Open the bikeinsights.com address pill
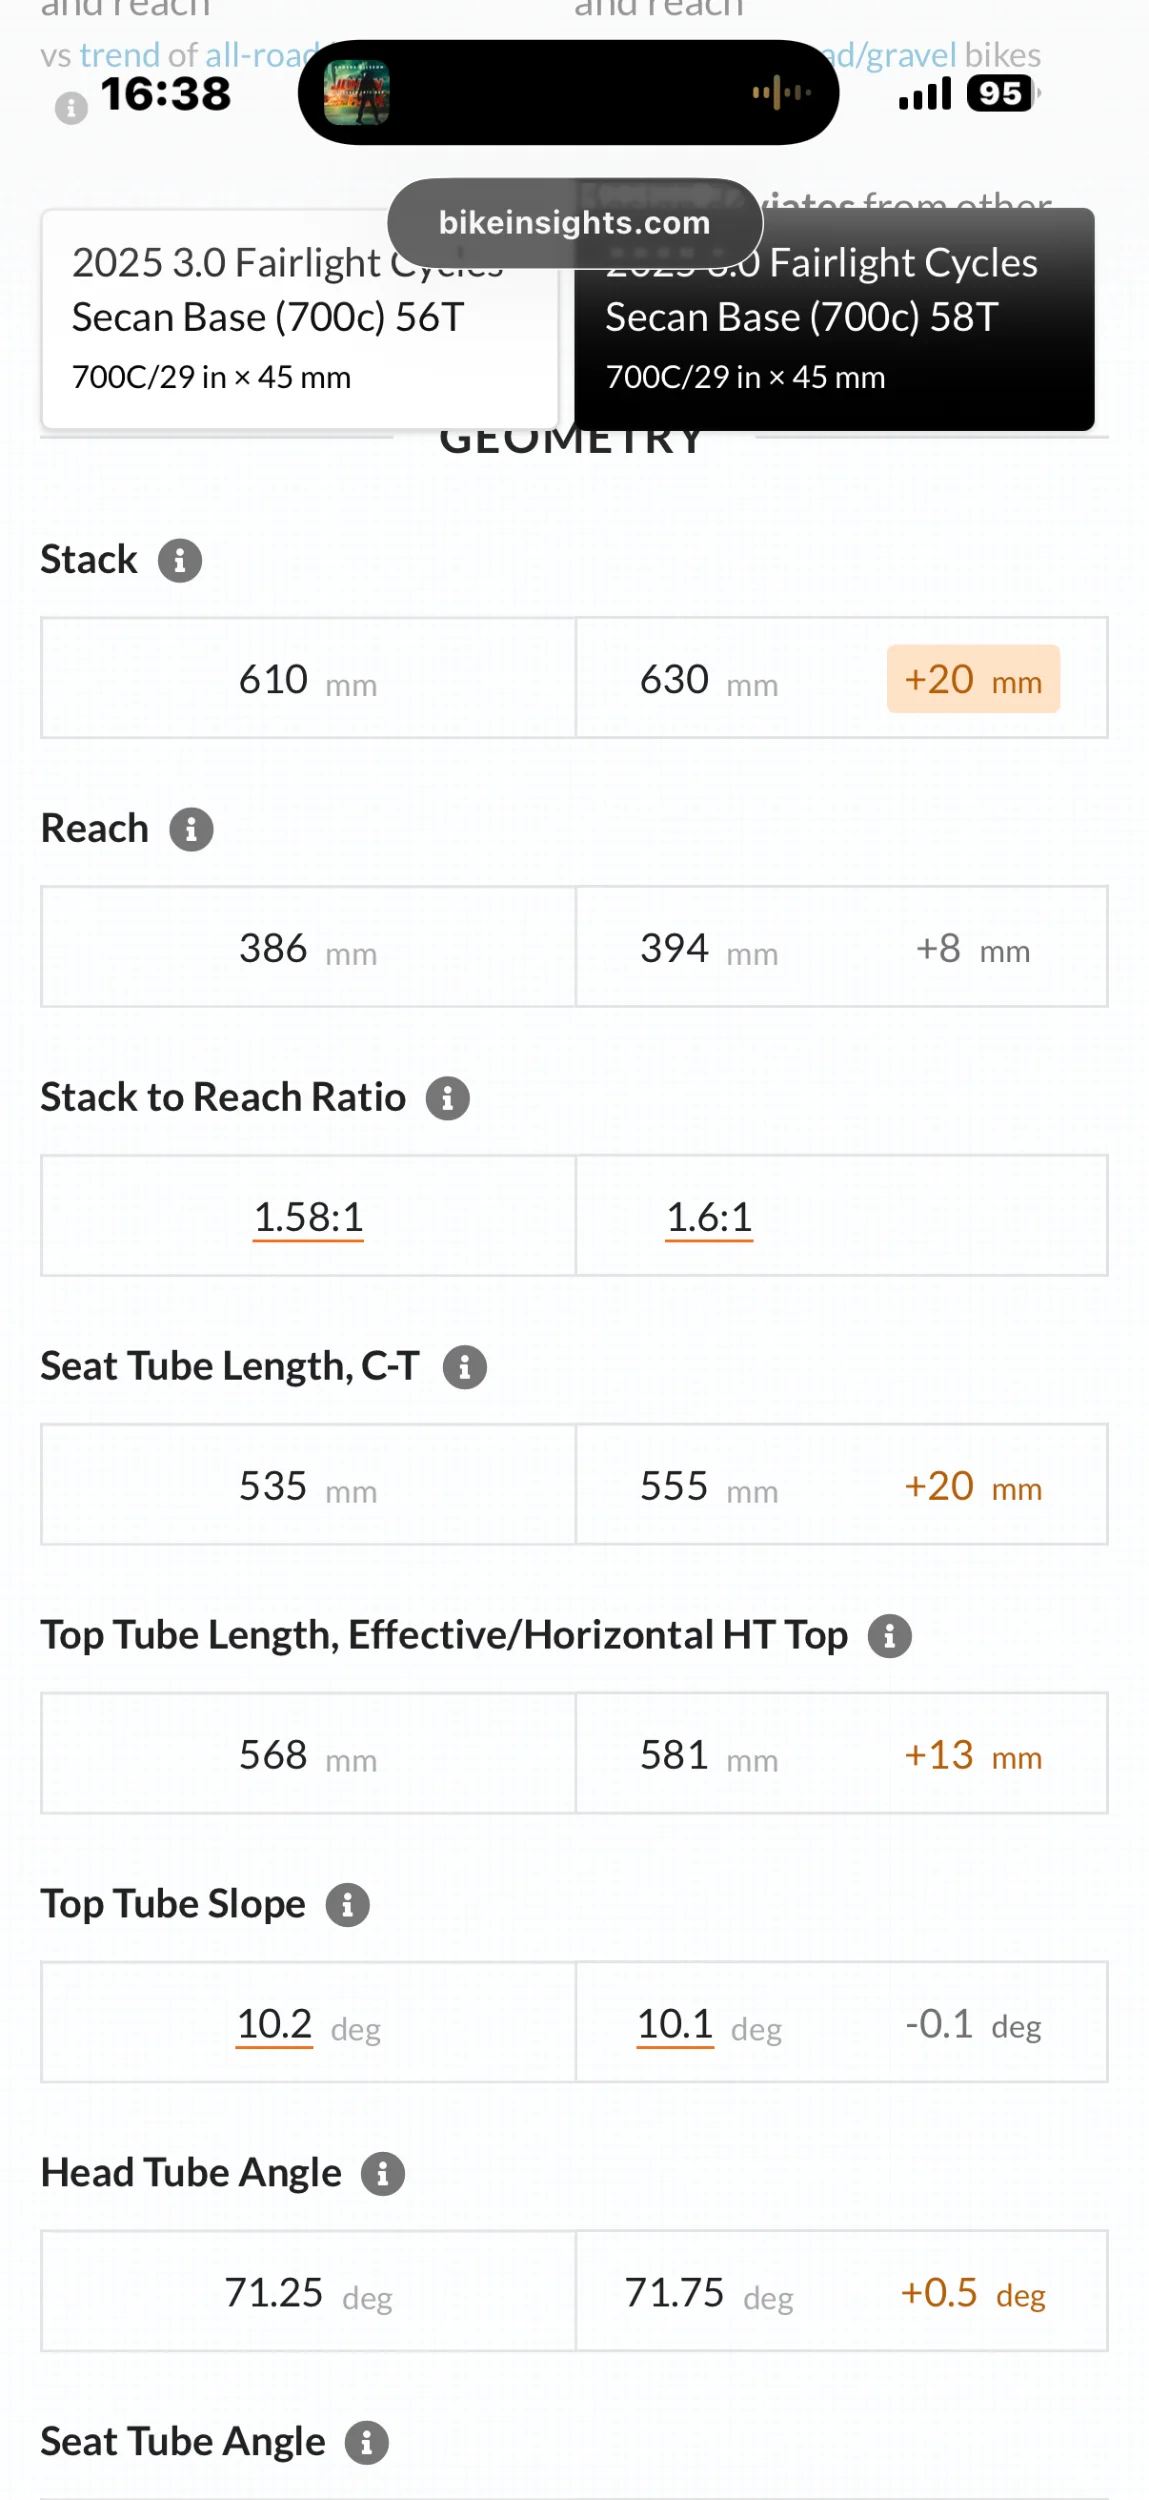The width and height of the screenshot is (1149, 2500). click(574, 223)
